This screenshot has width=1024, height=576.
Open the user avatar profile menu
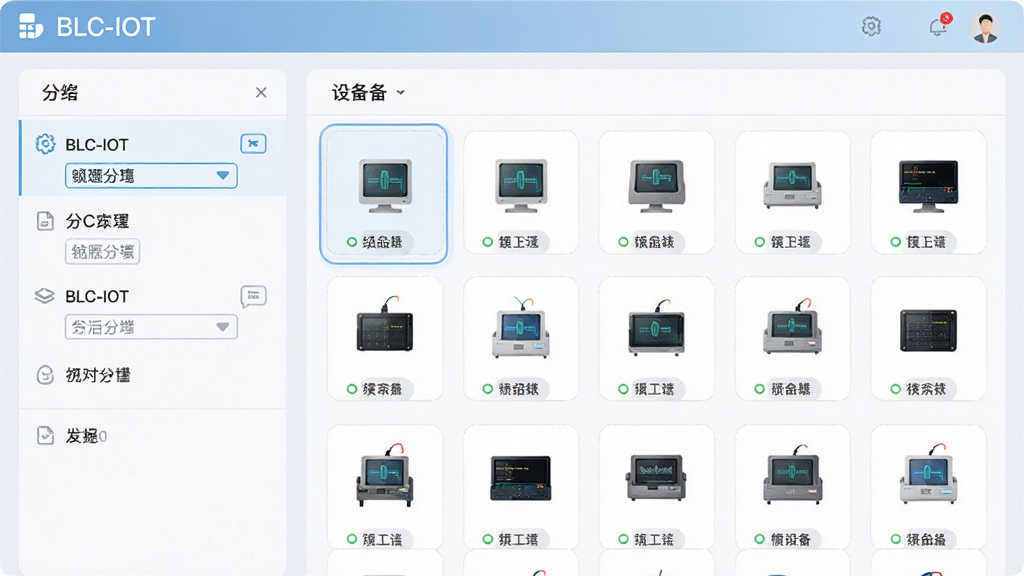[985, 27]
